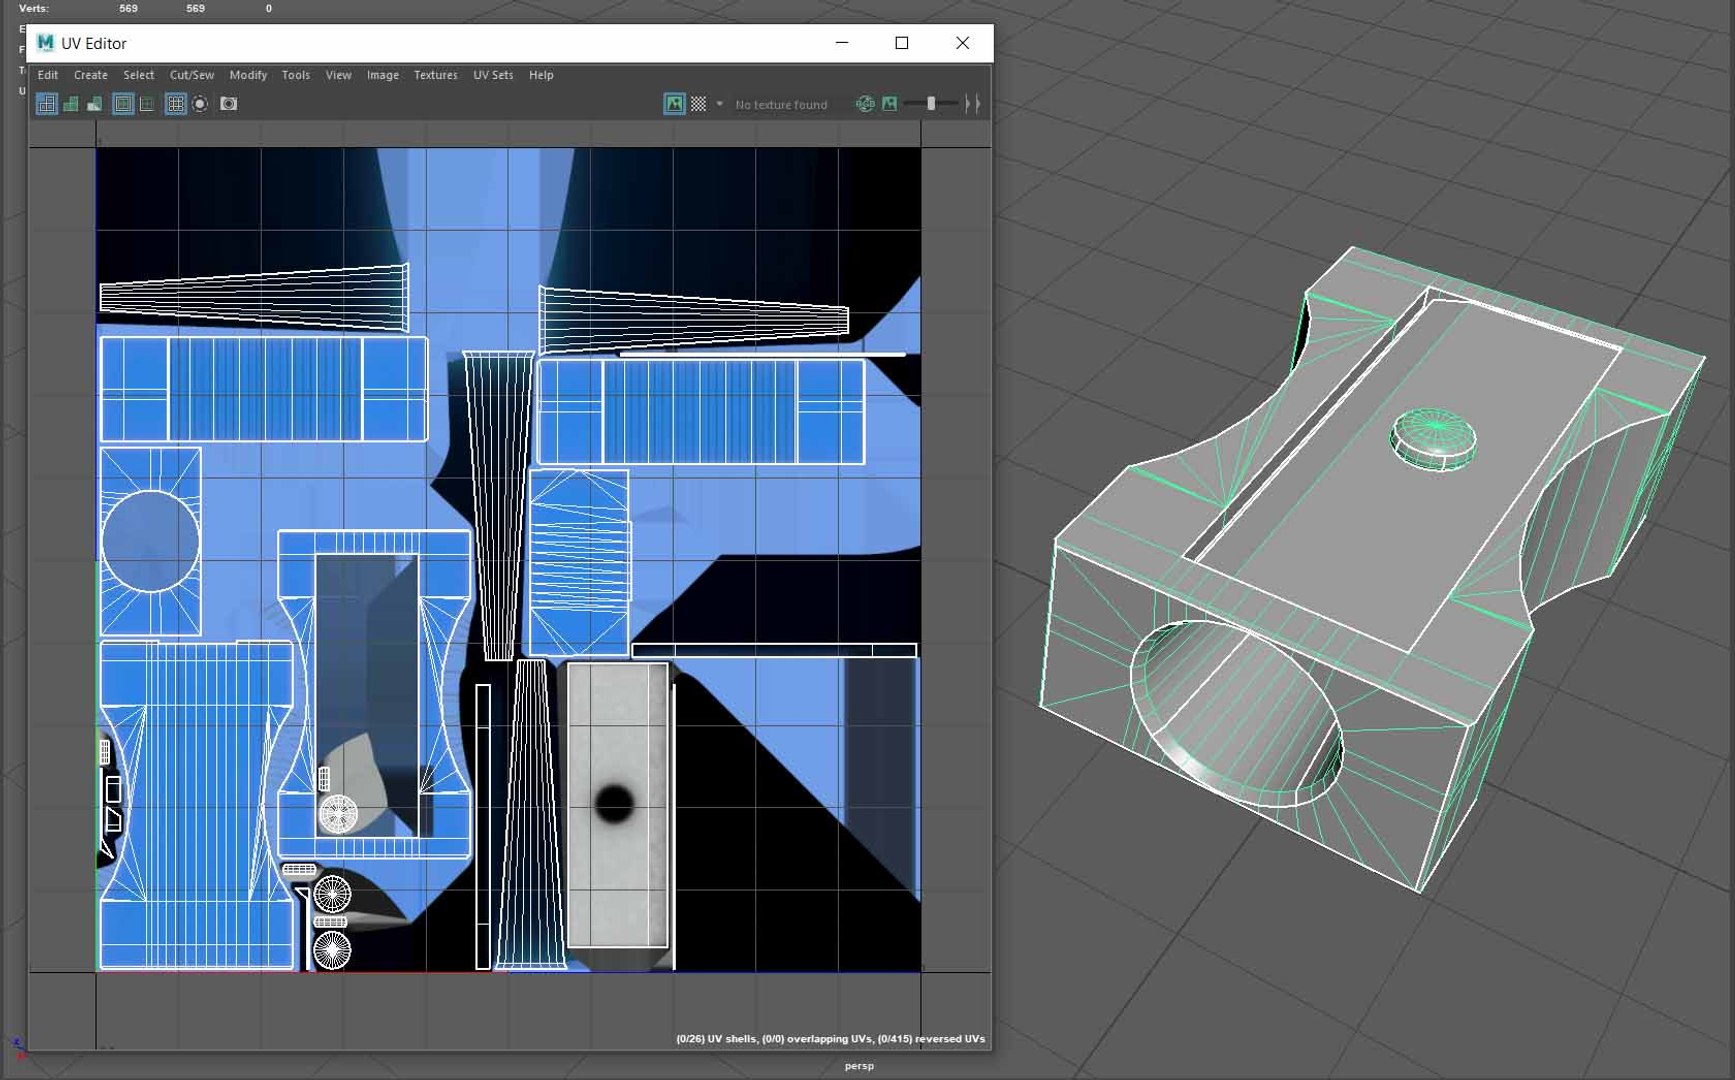
Task: Adjust the image dimming slider handle
Action: (x=931, y=104)
